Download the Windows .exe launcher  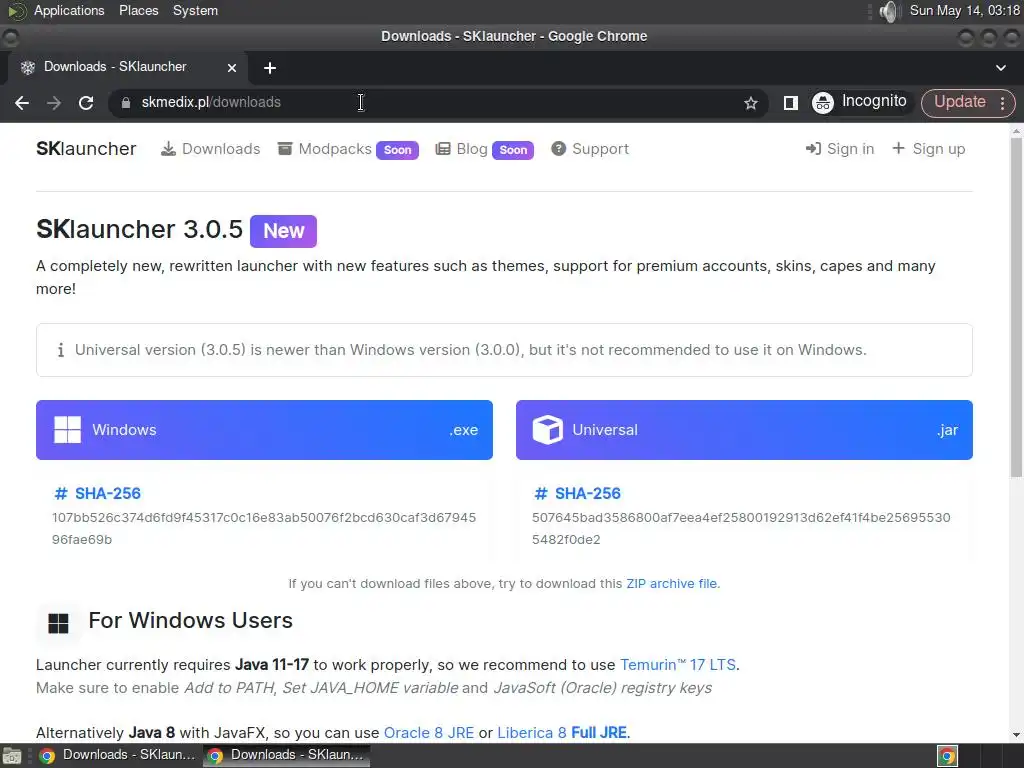click(x=264, y=430)
